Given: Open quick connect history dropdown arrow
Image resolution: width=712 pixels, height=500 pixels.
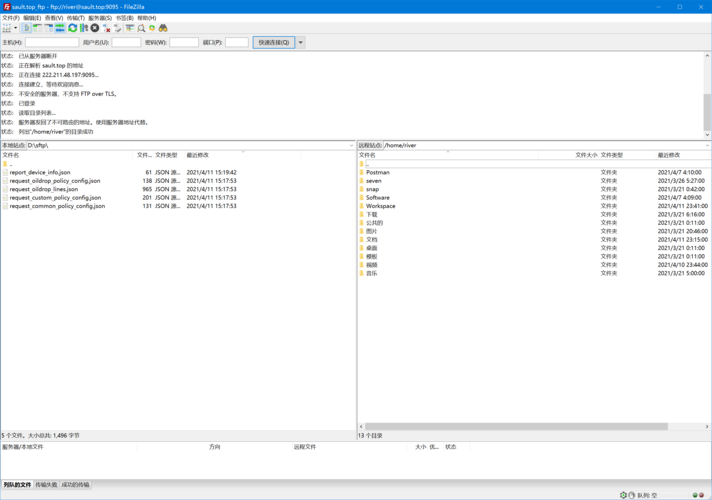Looking at the screenshot, I should [x=300, y=43].
